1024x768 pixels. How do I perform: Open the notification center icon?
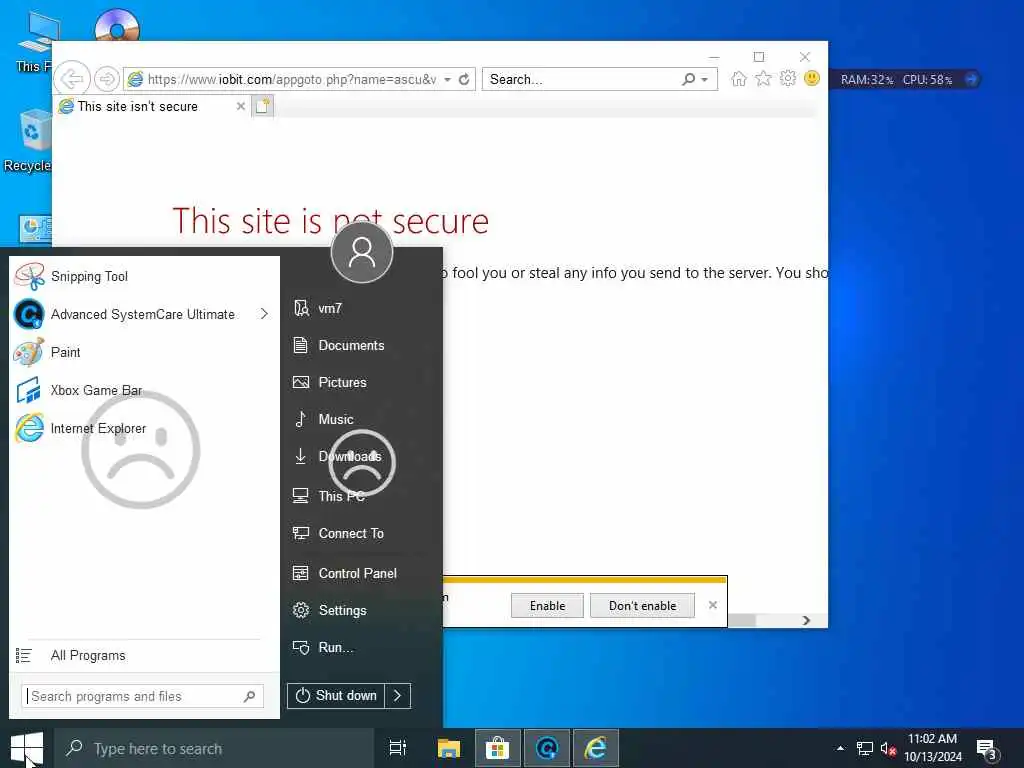pyautogui.click(x=987, y=749)
